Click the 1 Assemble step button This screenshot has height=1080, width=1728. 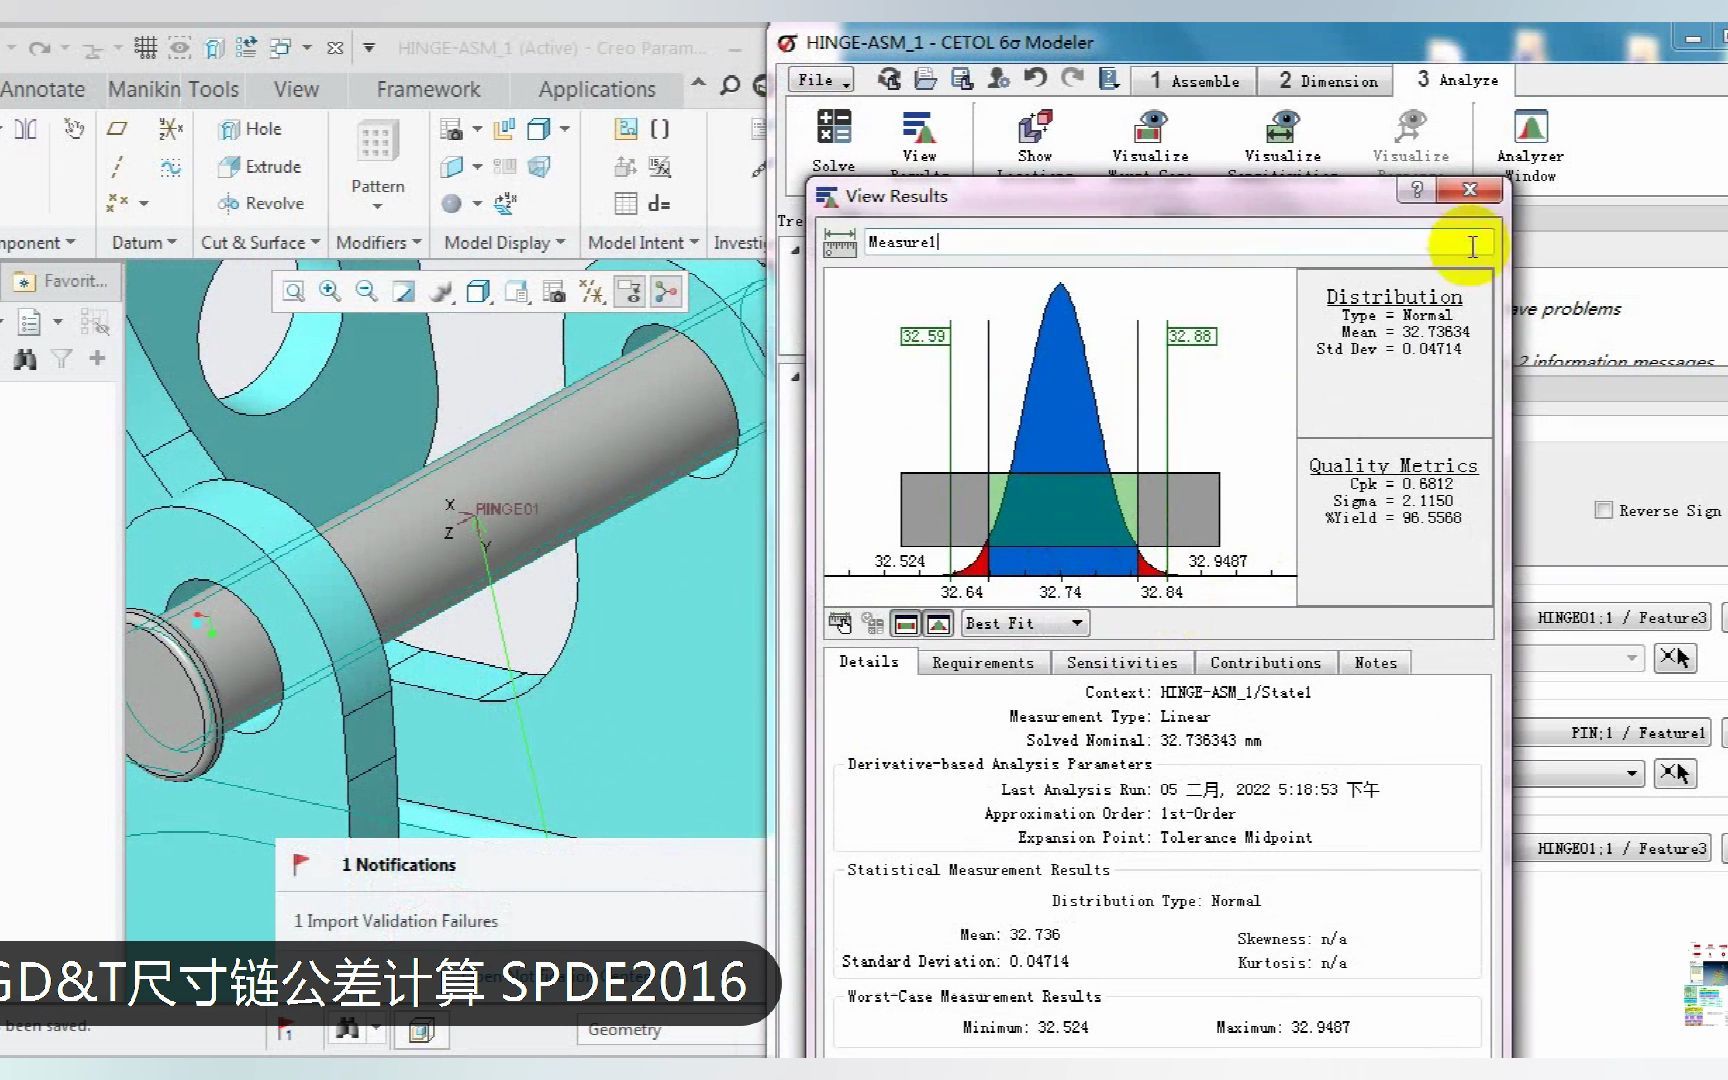1194,81
